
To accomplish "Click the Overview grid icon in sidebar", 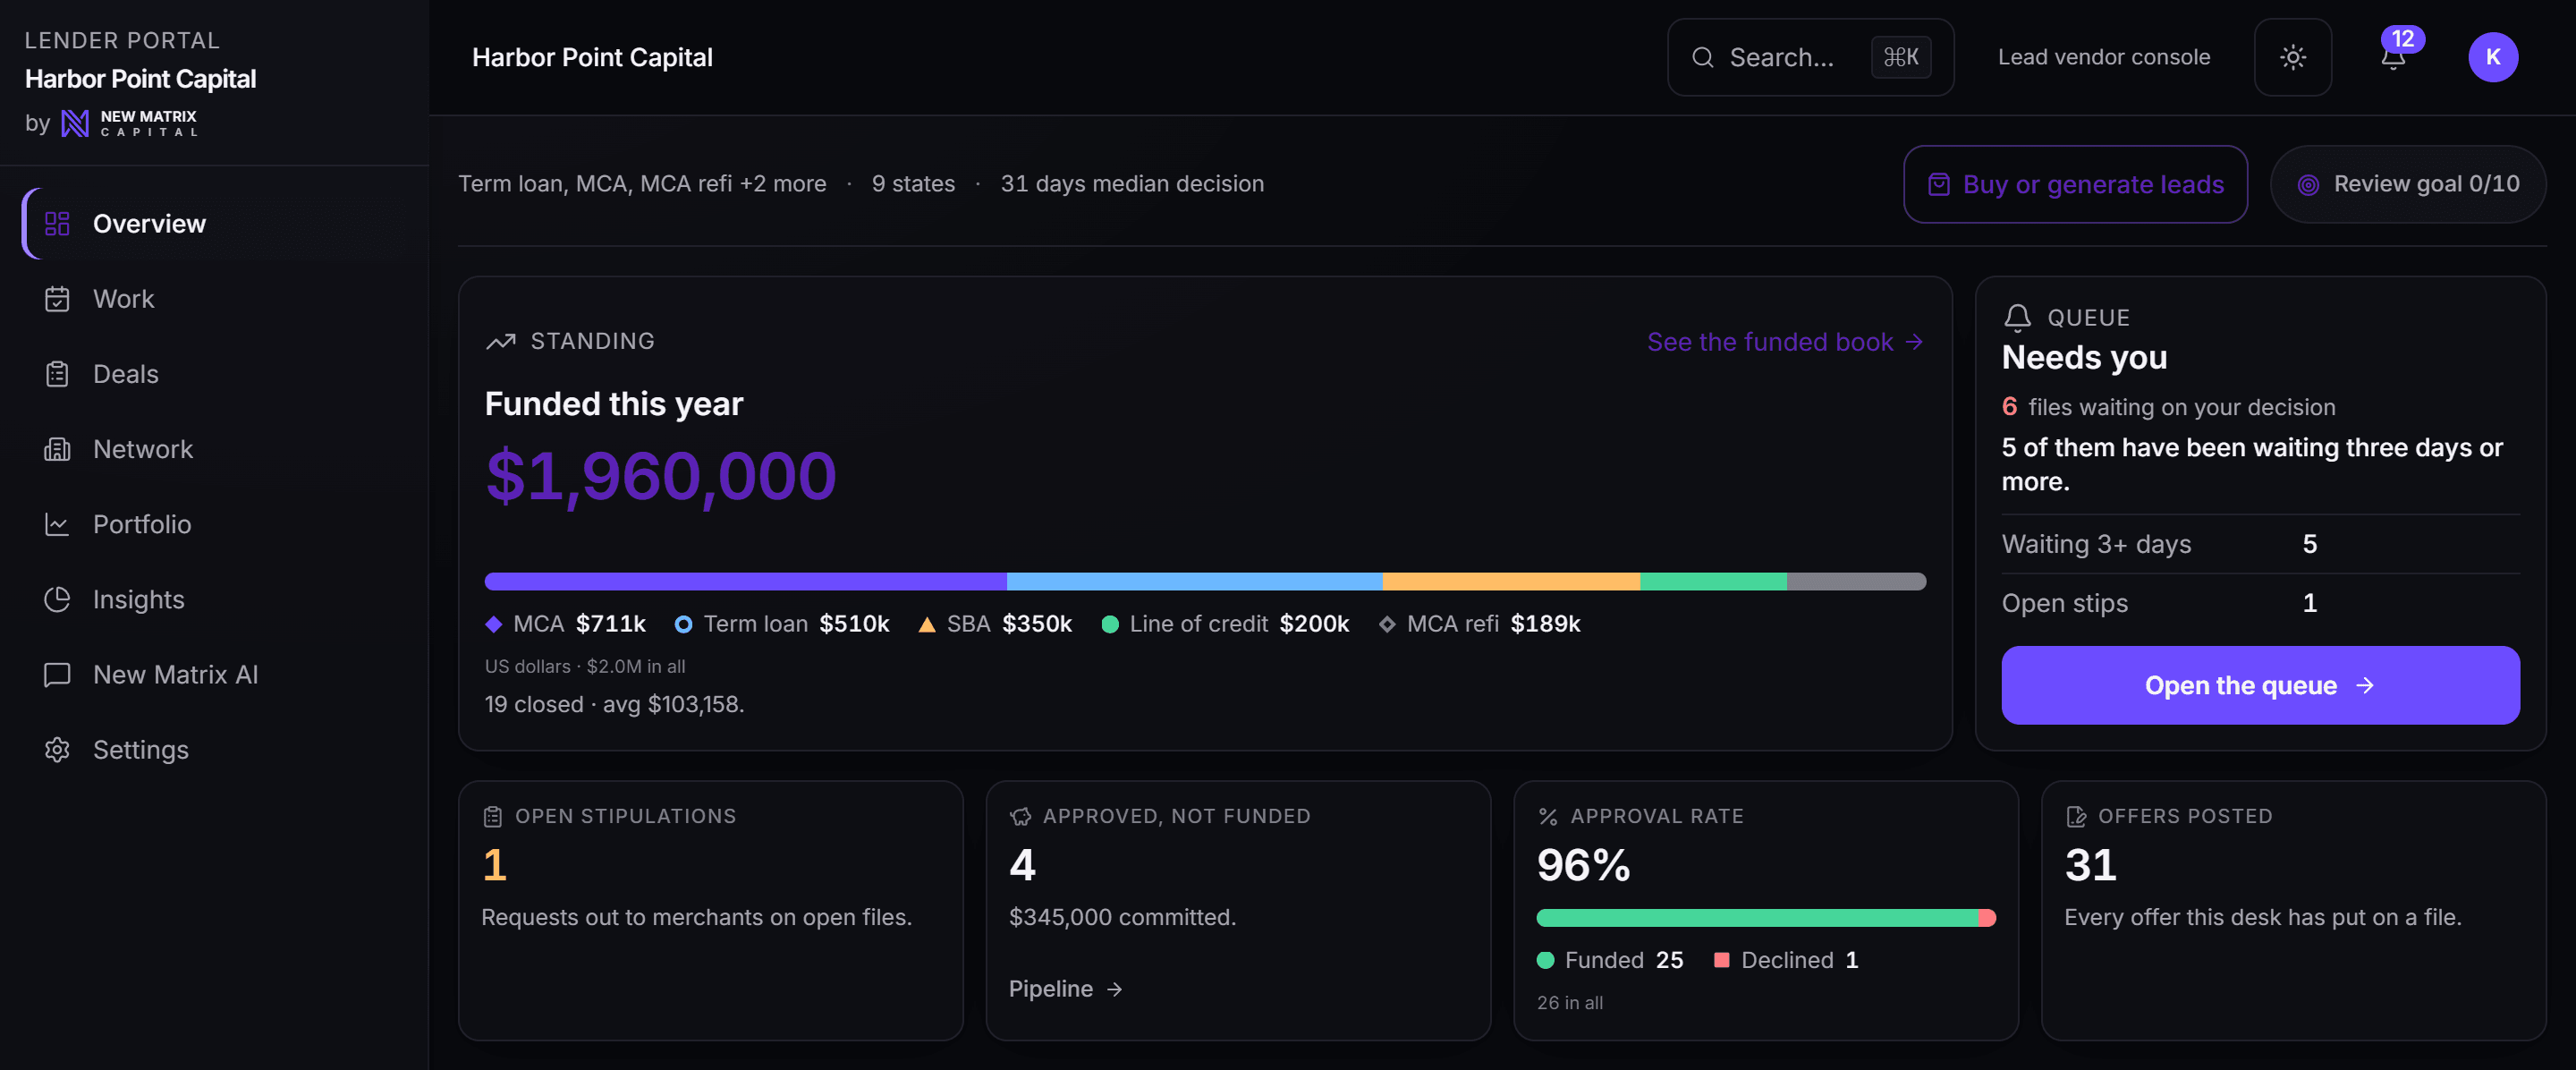I will pos(57,223).
